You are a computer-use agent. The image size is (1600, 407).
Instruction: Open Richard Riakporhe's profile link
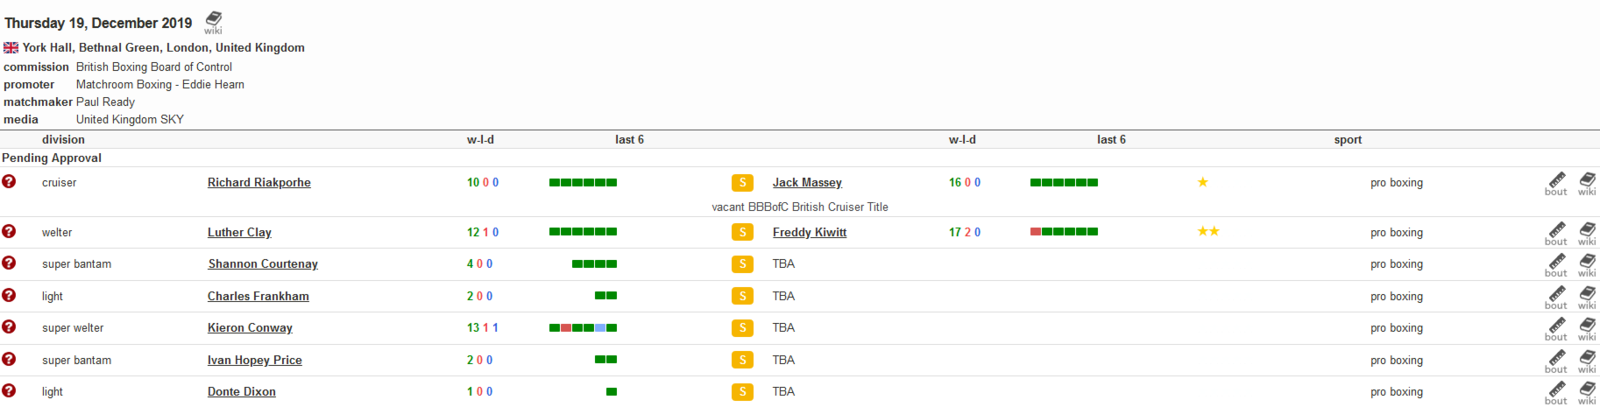tap(259, 183)
